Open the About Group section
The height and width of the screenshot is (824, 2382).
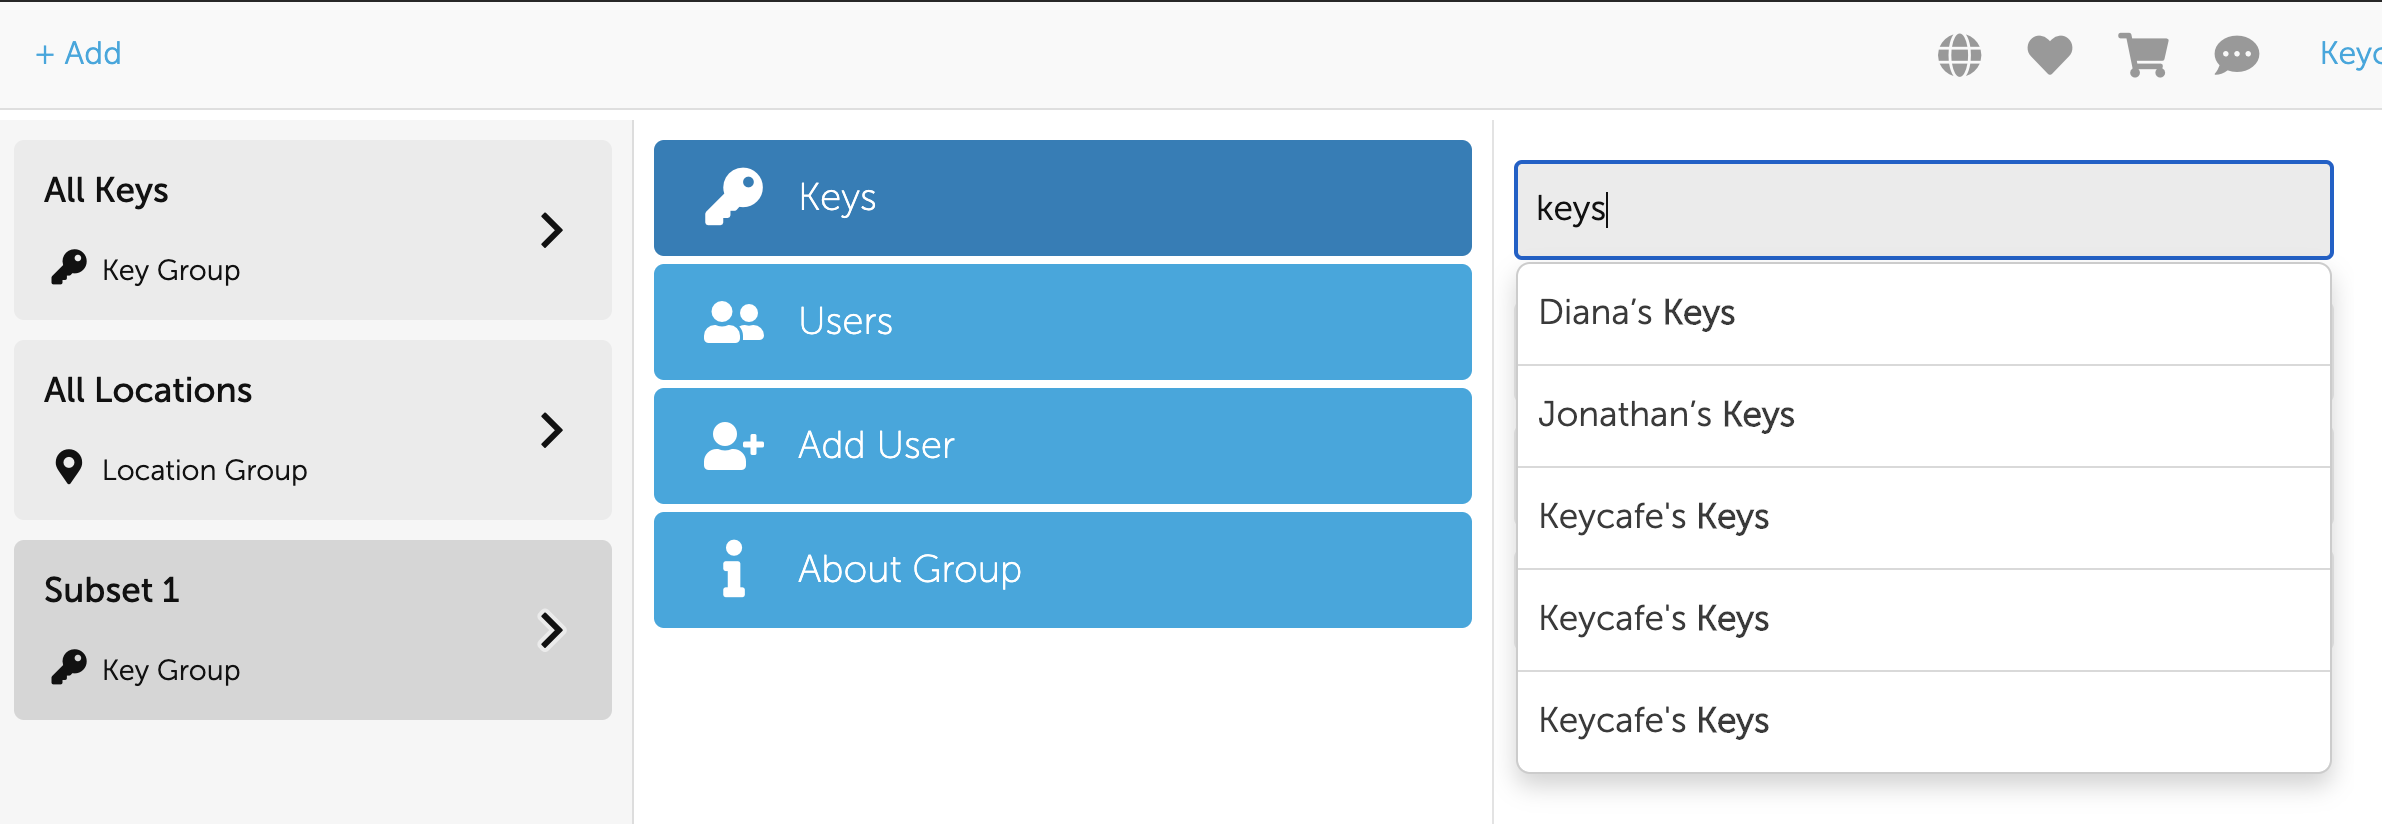(1063, 570)
